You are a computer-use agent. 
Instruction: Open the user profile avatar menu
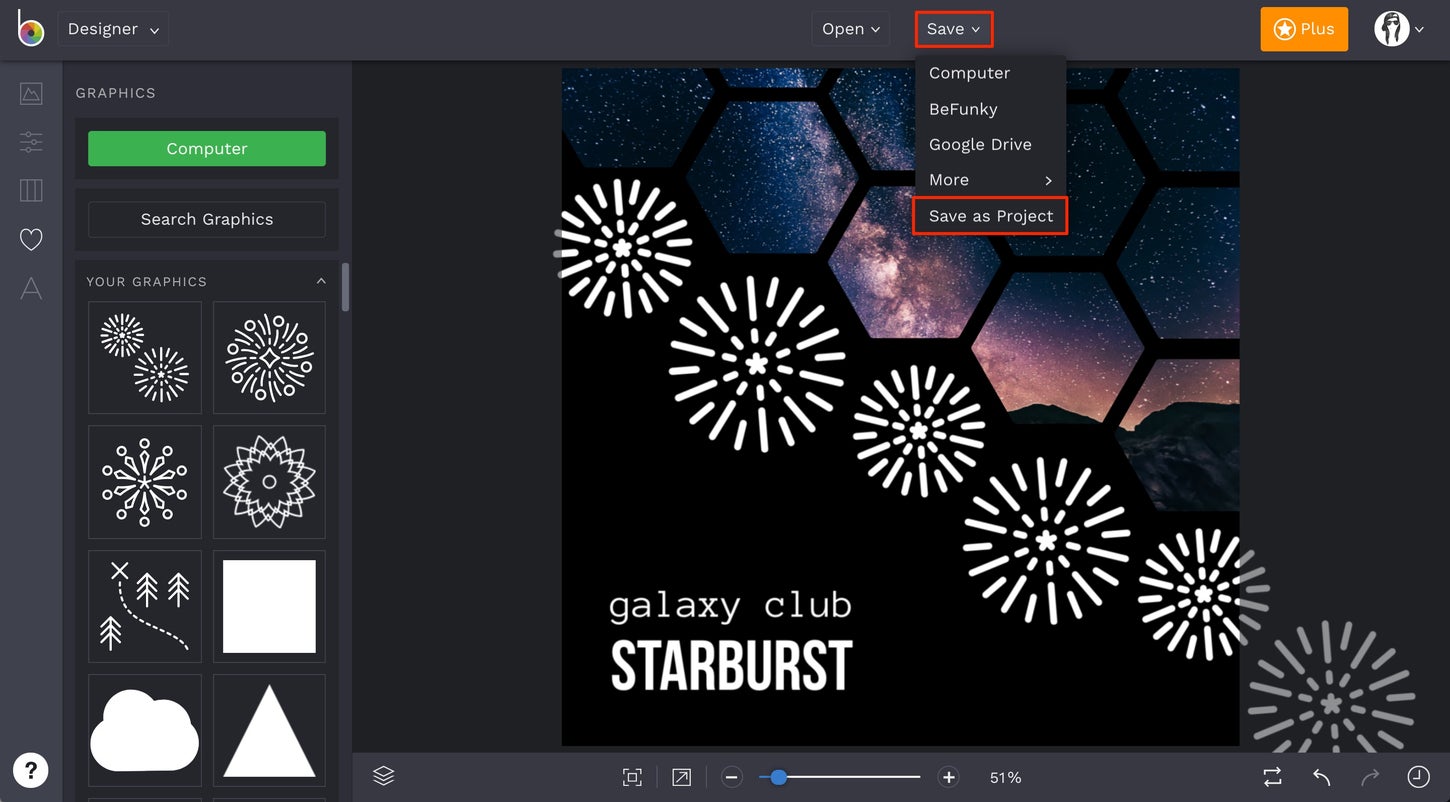tap(1398, 29)
